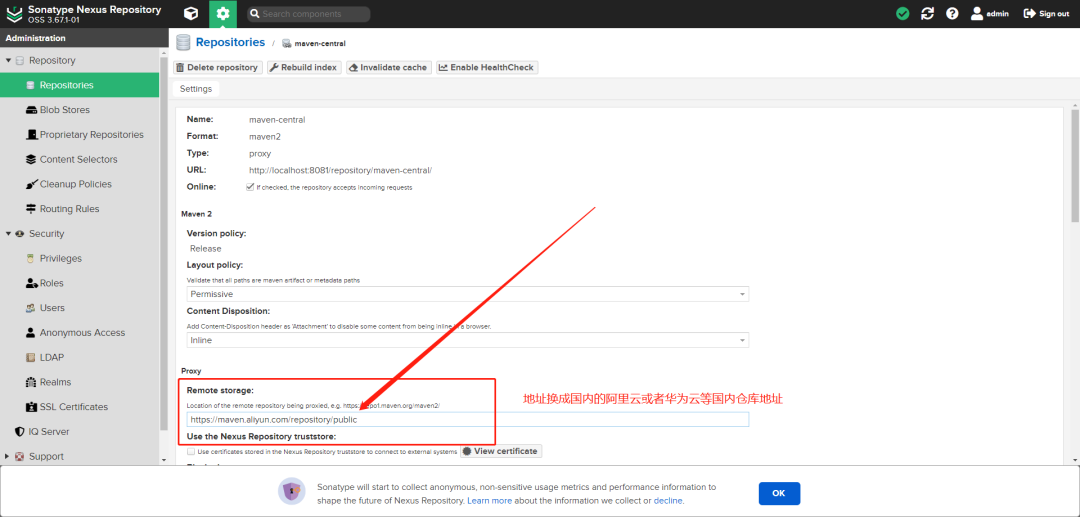Click the Rebuild index button

coord(304,67)
